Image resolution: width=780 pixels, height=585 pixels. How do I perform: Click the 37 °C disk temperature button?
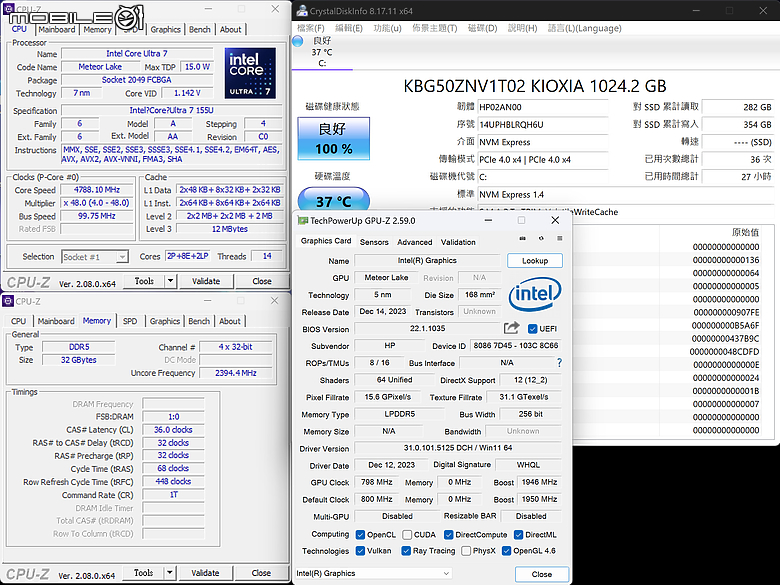[x=333, y=200]
